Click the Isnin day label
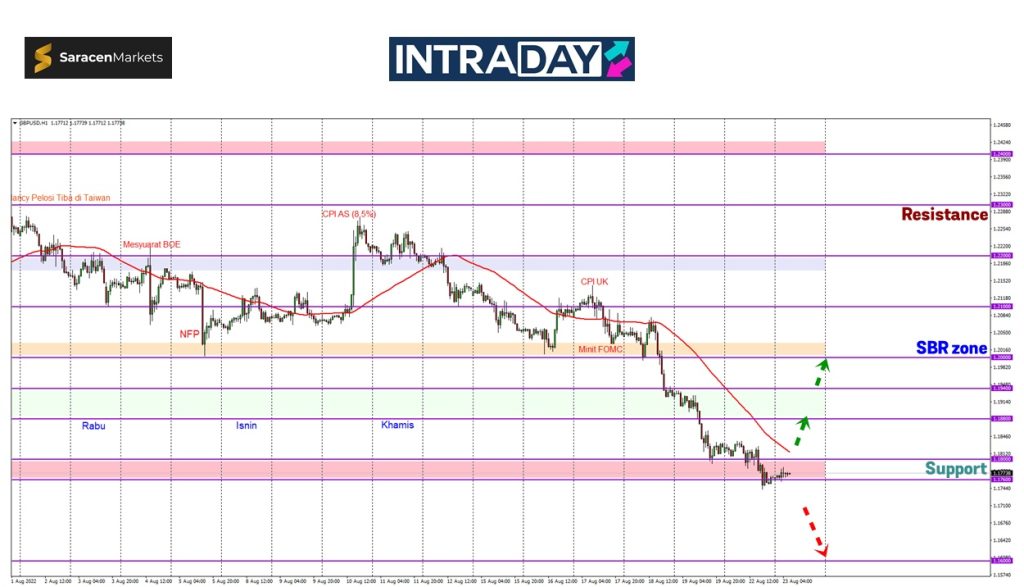This screenshot has width=1024, height=587. (x=246, y=425)
